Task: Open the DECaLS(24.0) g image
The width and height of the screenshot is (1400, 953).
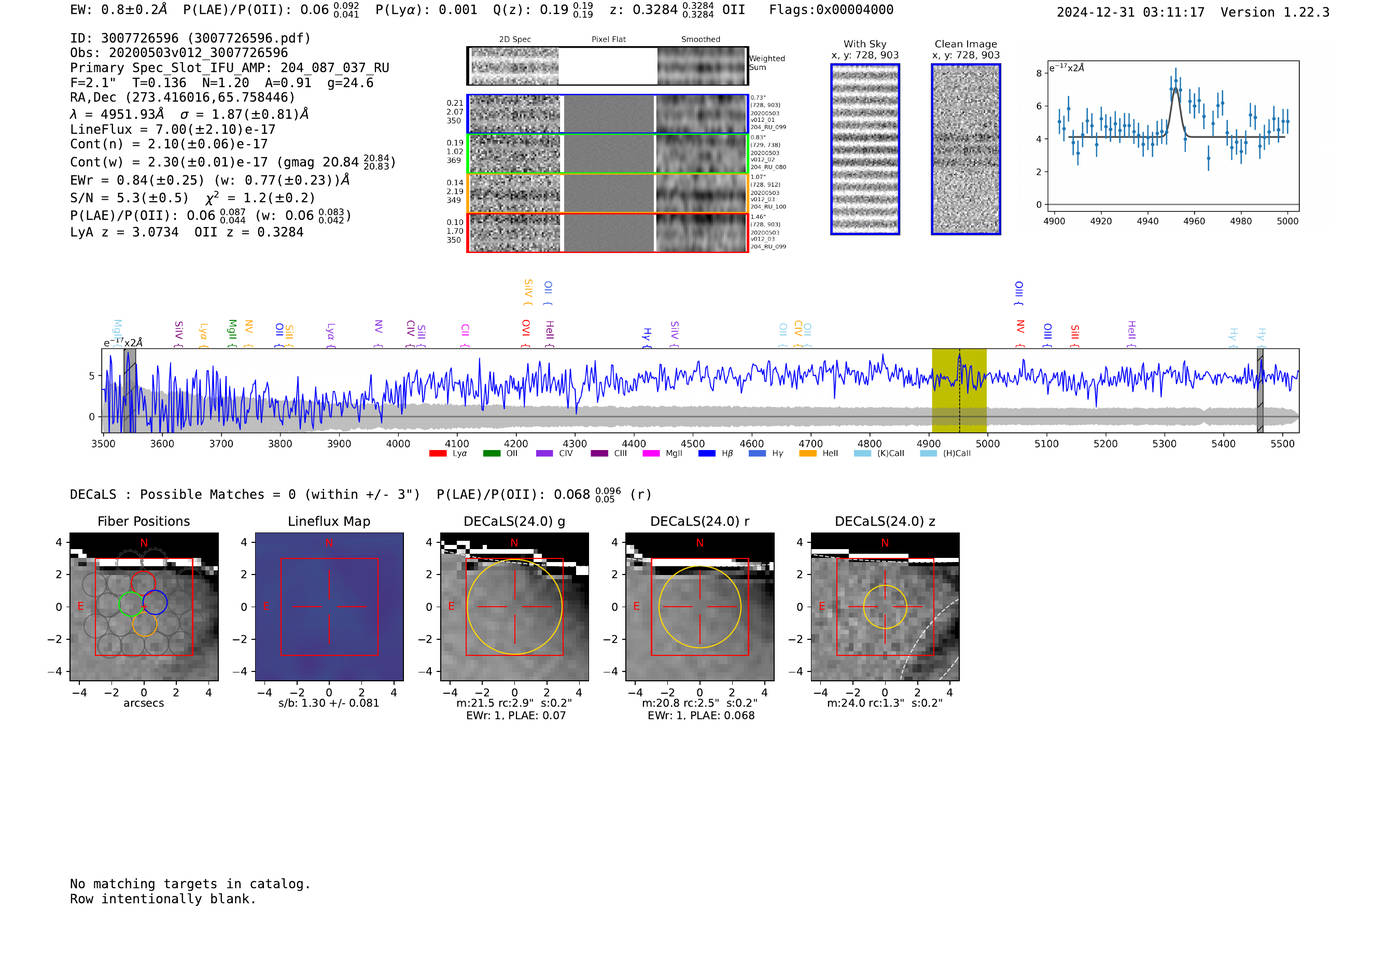Action: (x=514, y=608)
